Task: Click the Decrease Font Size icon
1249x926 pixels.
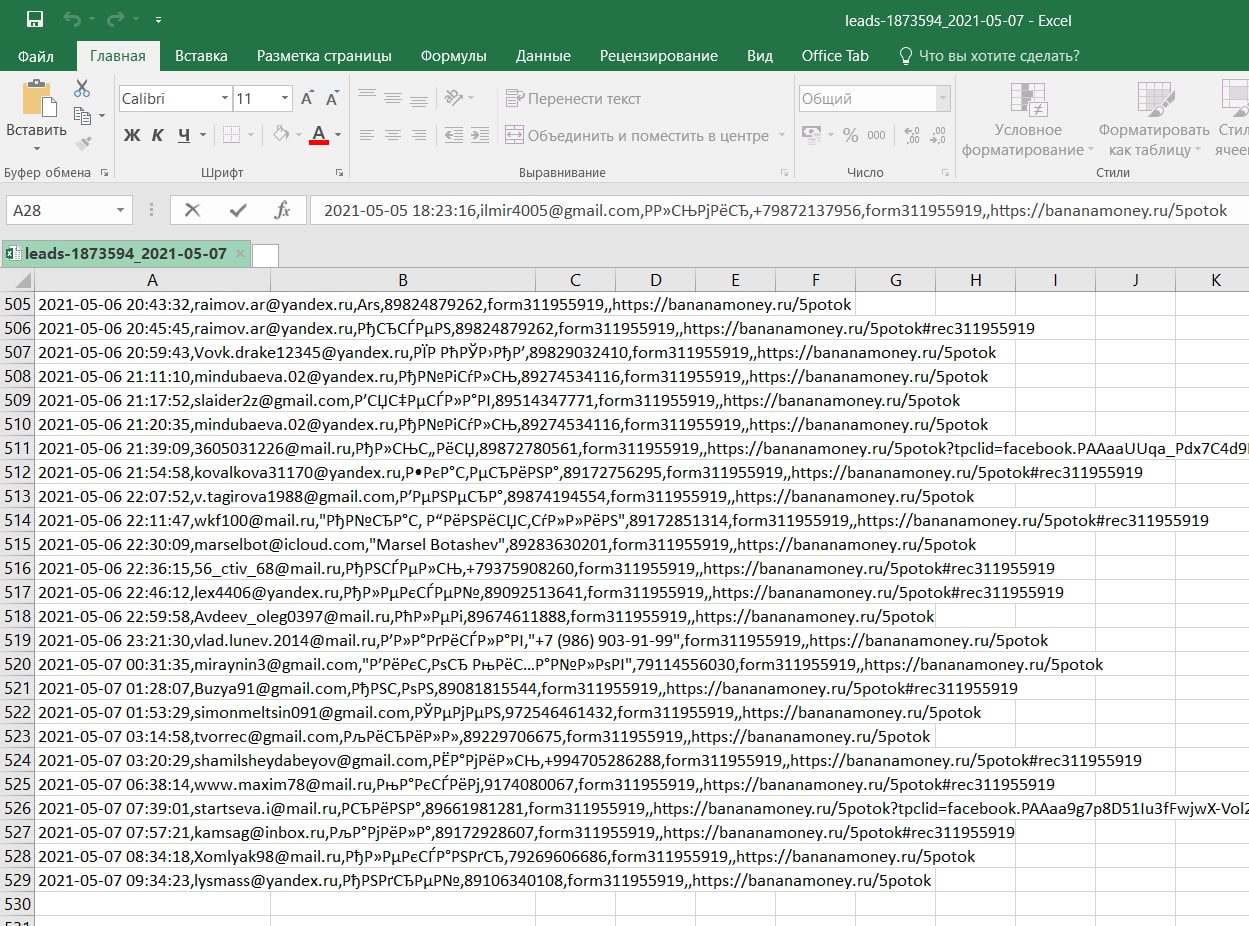Action: point(333,99)
